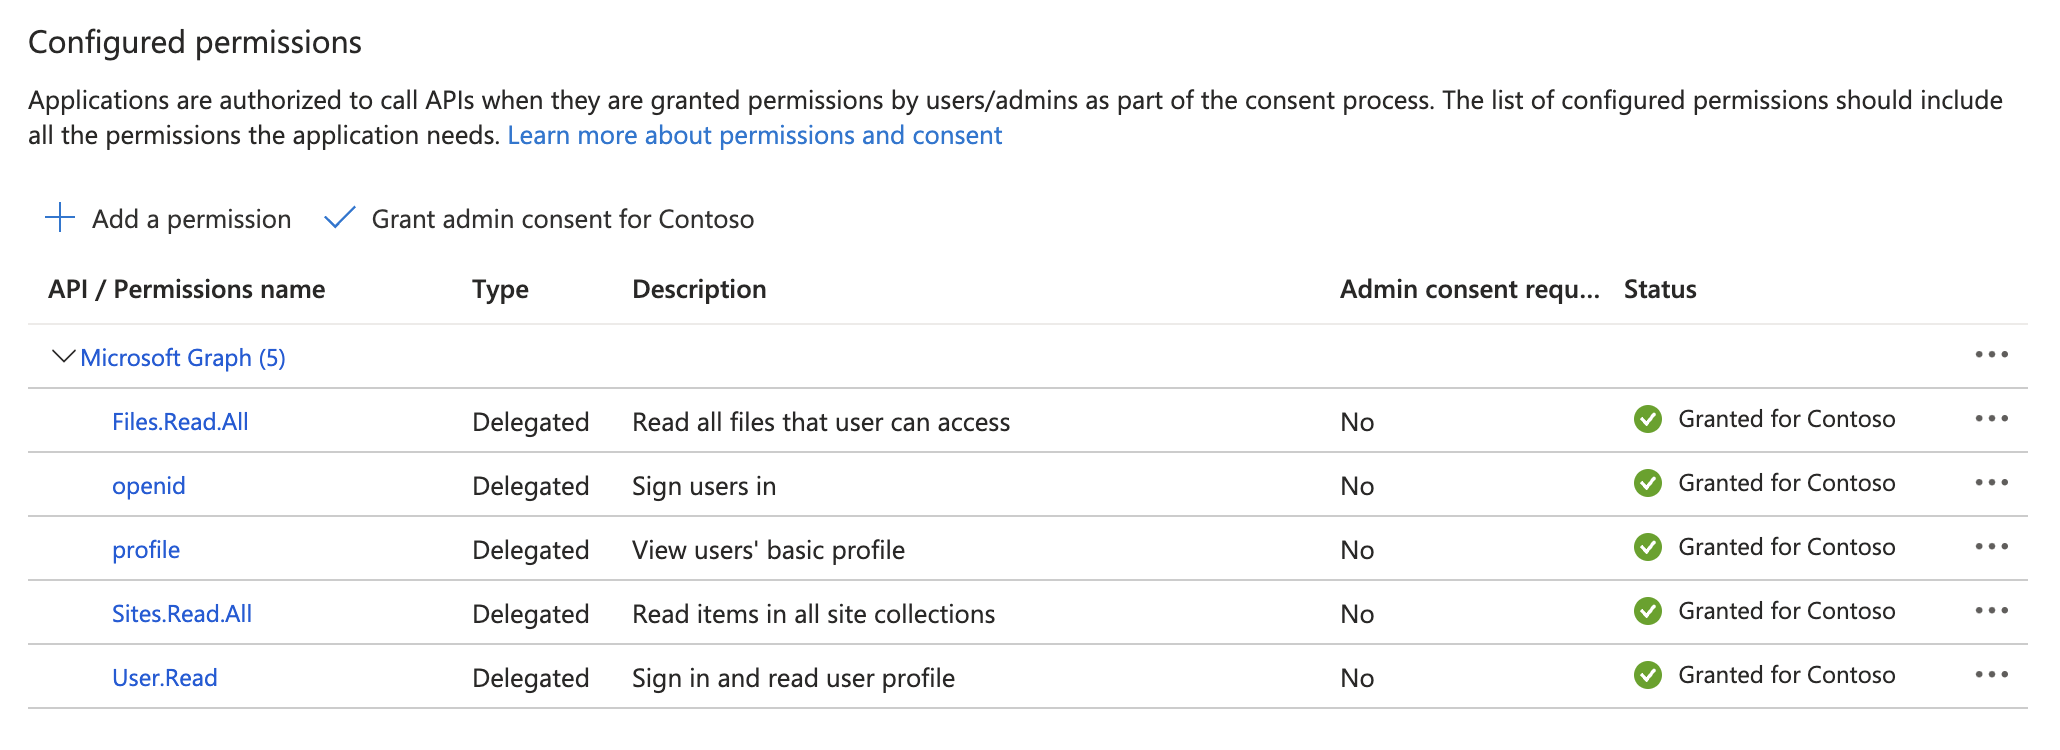The width and height of the screenshot is (2060, 750).
Task: Open the ellipsis menu for profile row
Action: click(x=1991, y=547)
